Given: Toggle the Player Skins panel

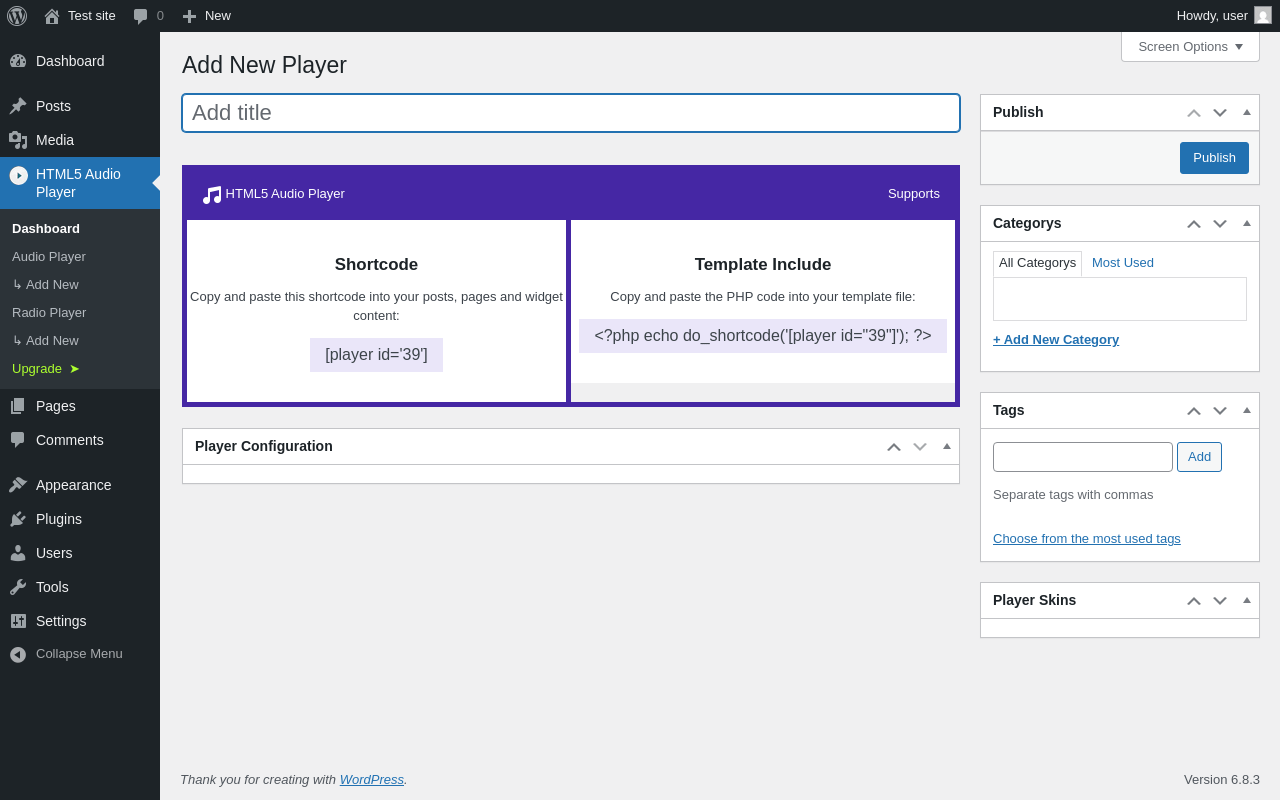Looking at the screenshot, I should click(x=1246, y=600).
